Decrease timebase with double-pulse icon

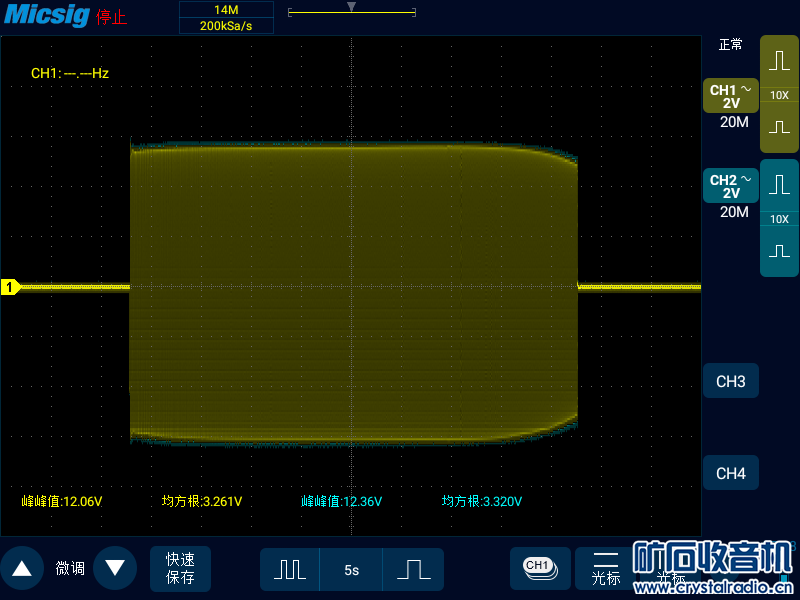[290, 569]
